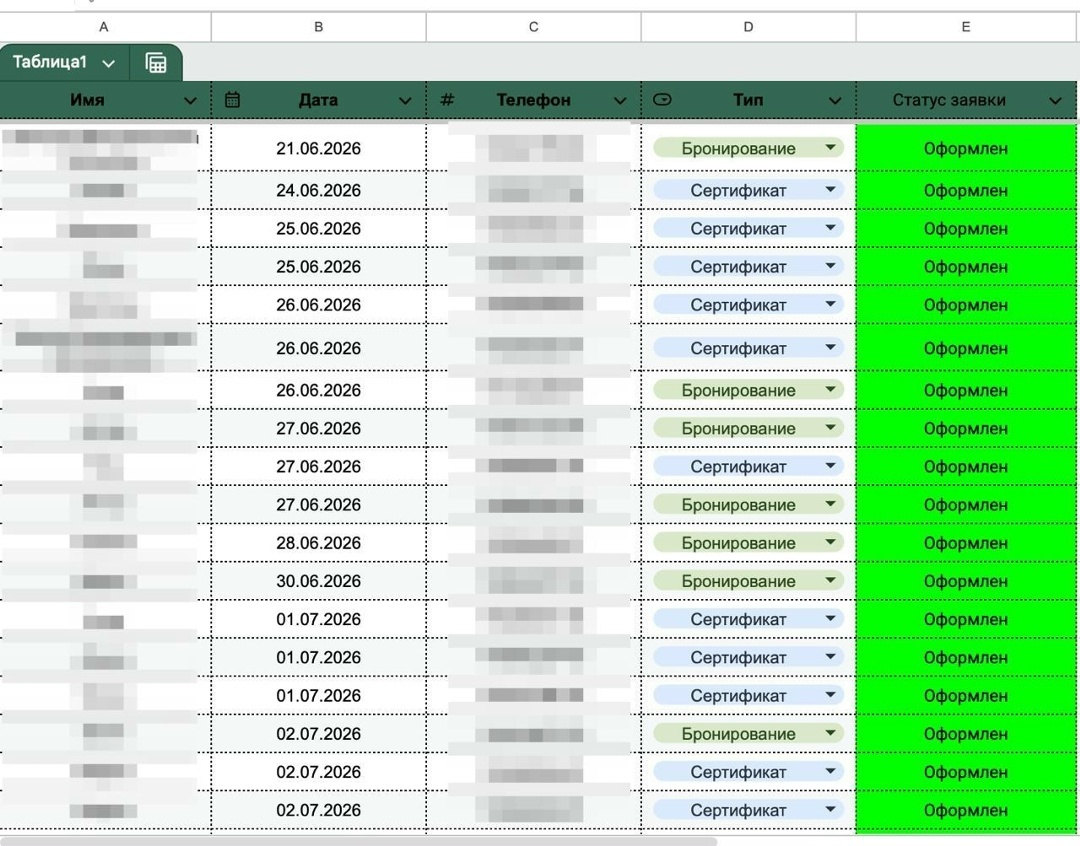The width and height of the screenshot is (1080, 846).
Task: Select column D header
Action: (748, 27)
